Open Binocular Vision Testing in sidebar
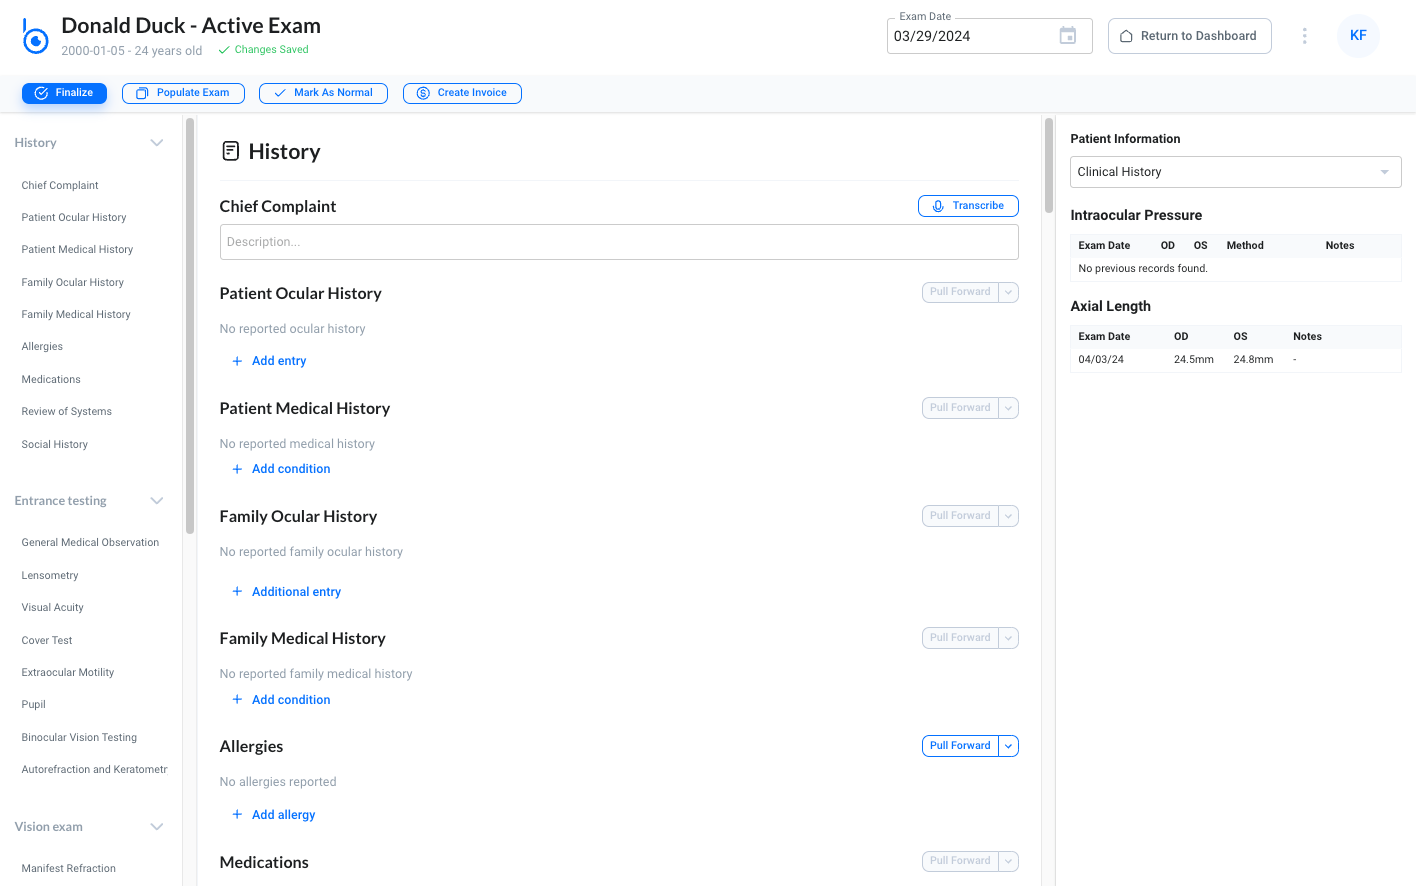Screen dimensions: 1416x886 pyautogui.click(x=79, y=737)
